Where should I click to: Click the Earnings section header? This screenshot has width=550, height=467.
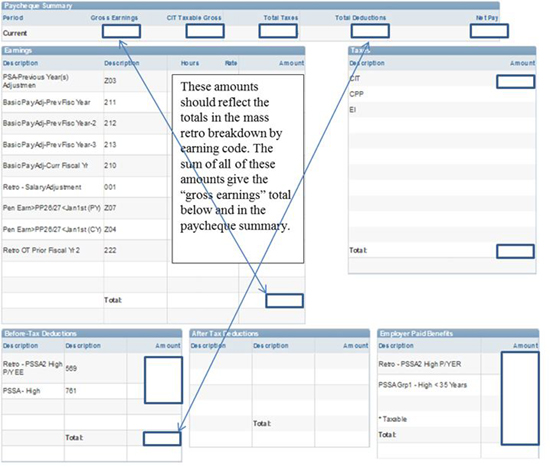click(x=153, y=50)
